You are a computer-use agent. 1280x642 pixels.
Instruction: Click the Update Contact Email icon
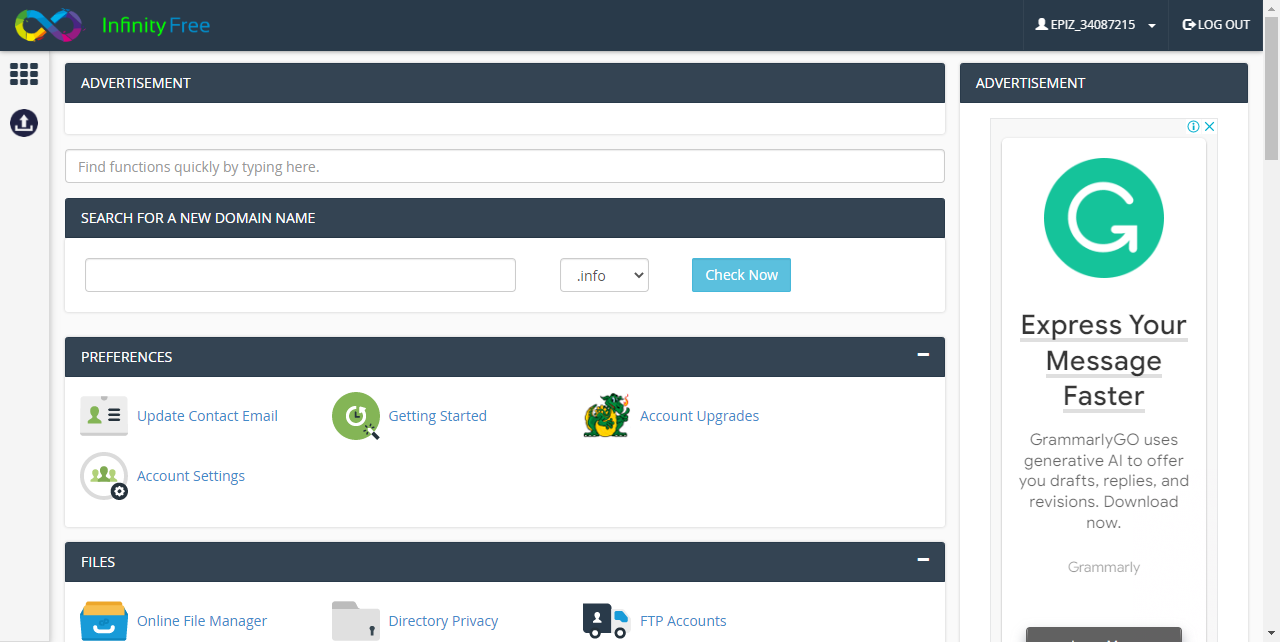click(x=104, y=416)
